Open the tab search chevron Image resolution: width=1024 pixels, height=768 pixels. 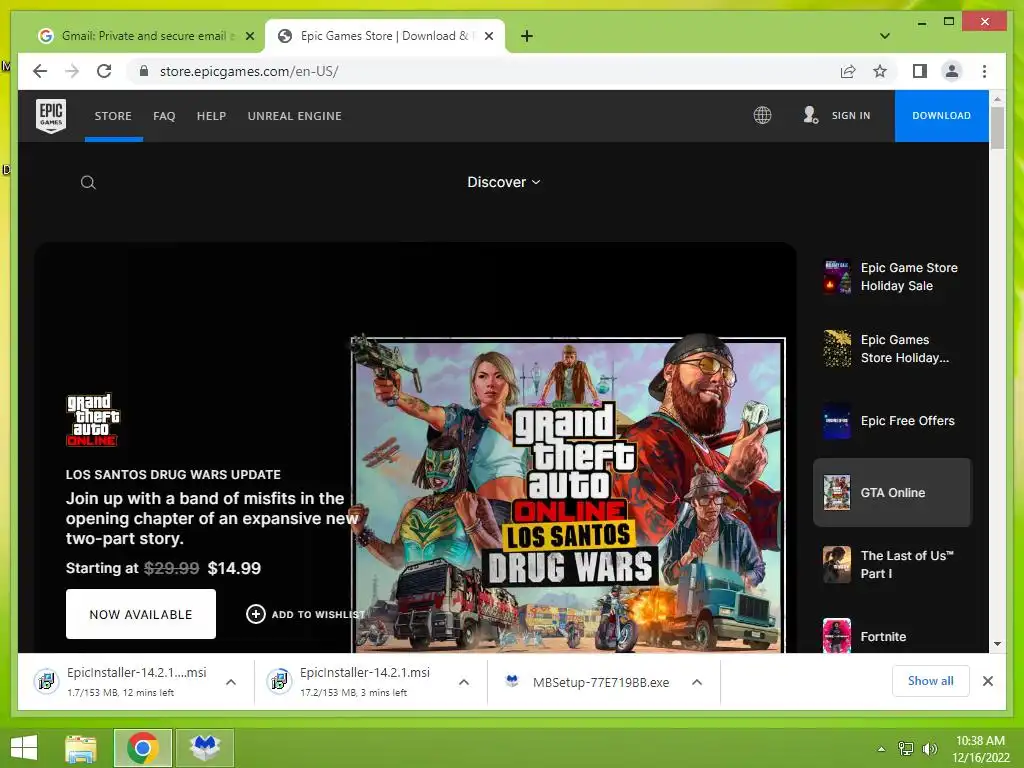884,36
